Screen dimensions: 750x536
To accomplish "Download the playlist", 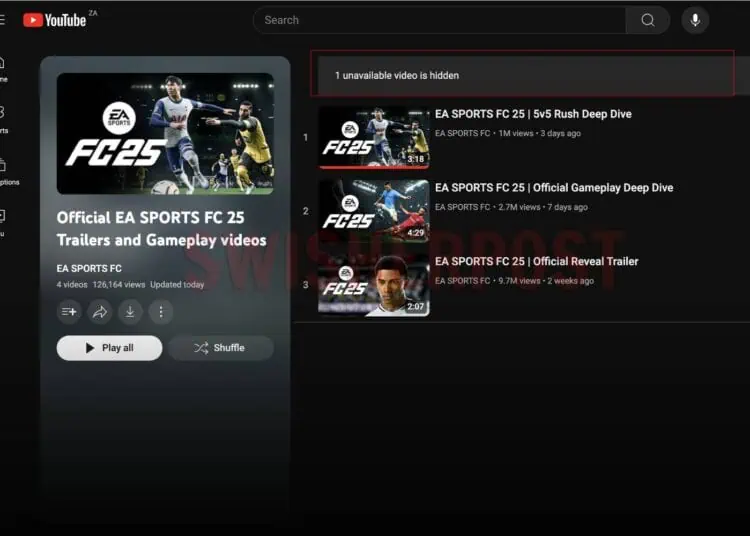I will (130, 312).
